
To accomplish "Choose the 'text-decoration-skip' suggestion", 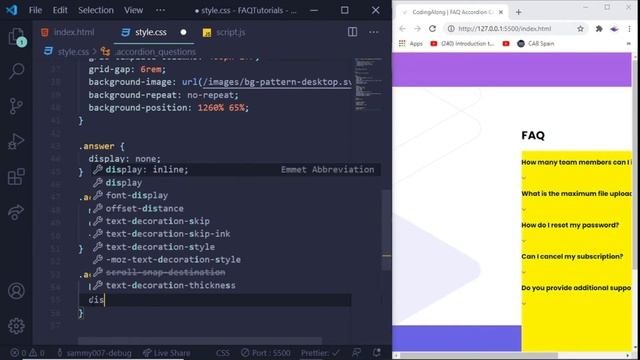I will coord(235,221).
